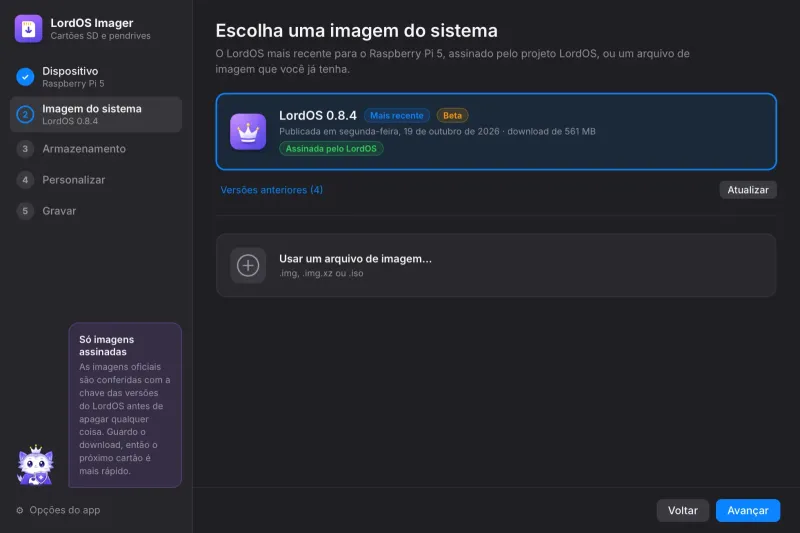Screen dimensions: 800x533
Task: Click the publication date and download size text
Action: (437, 132)
